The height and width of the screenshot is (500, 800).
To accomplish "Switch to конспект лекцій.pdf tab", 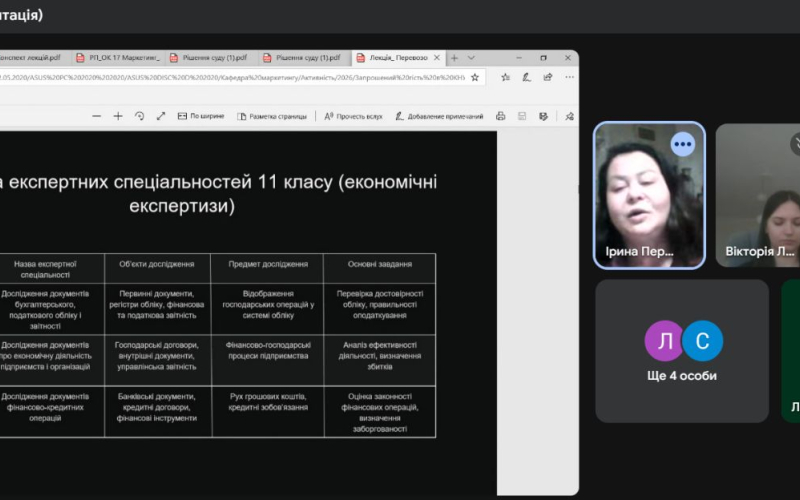I will point(34,58).
